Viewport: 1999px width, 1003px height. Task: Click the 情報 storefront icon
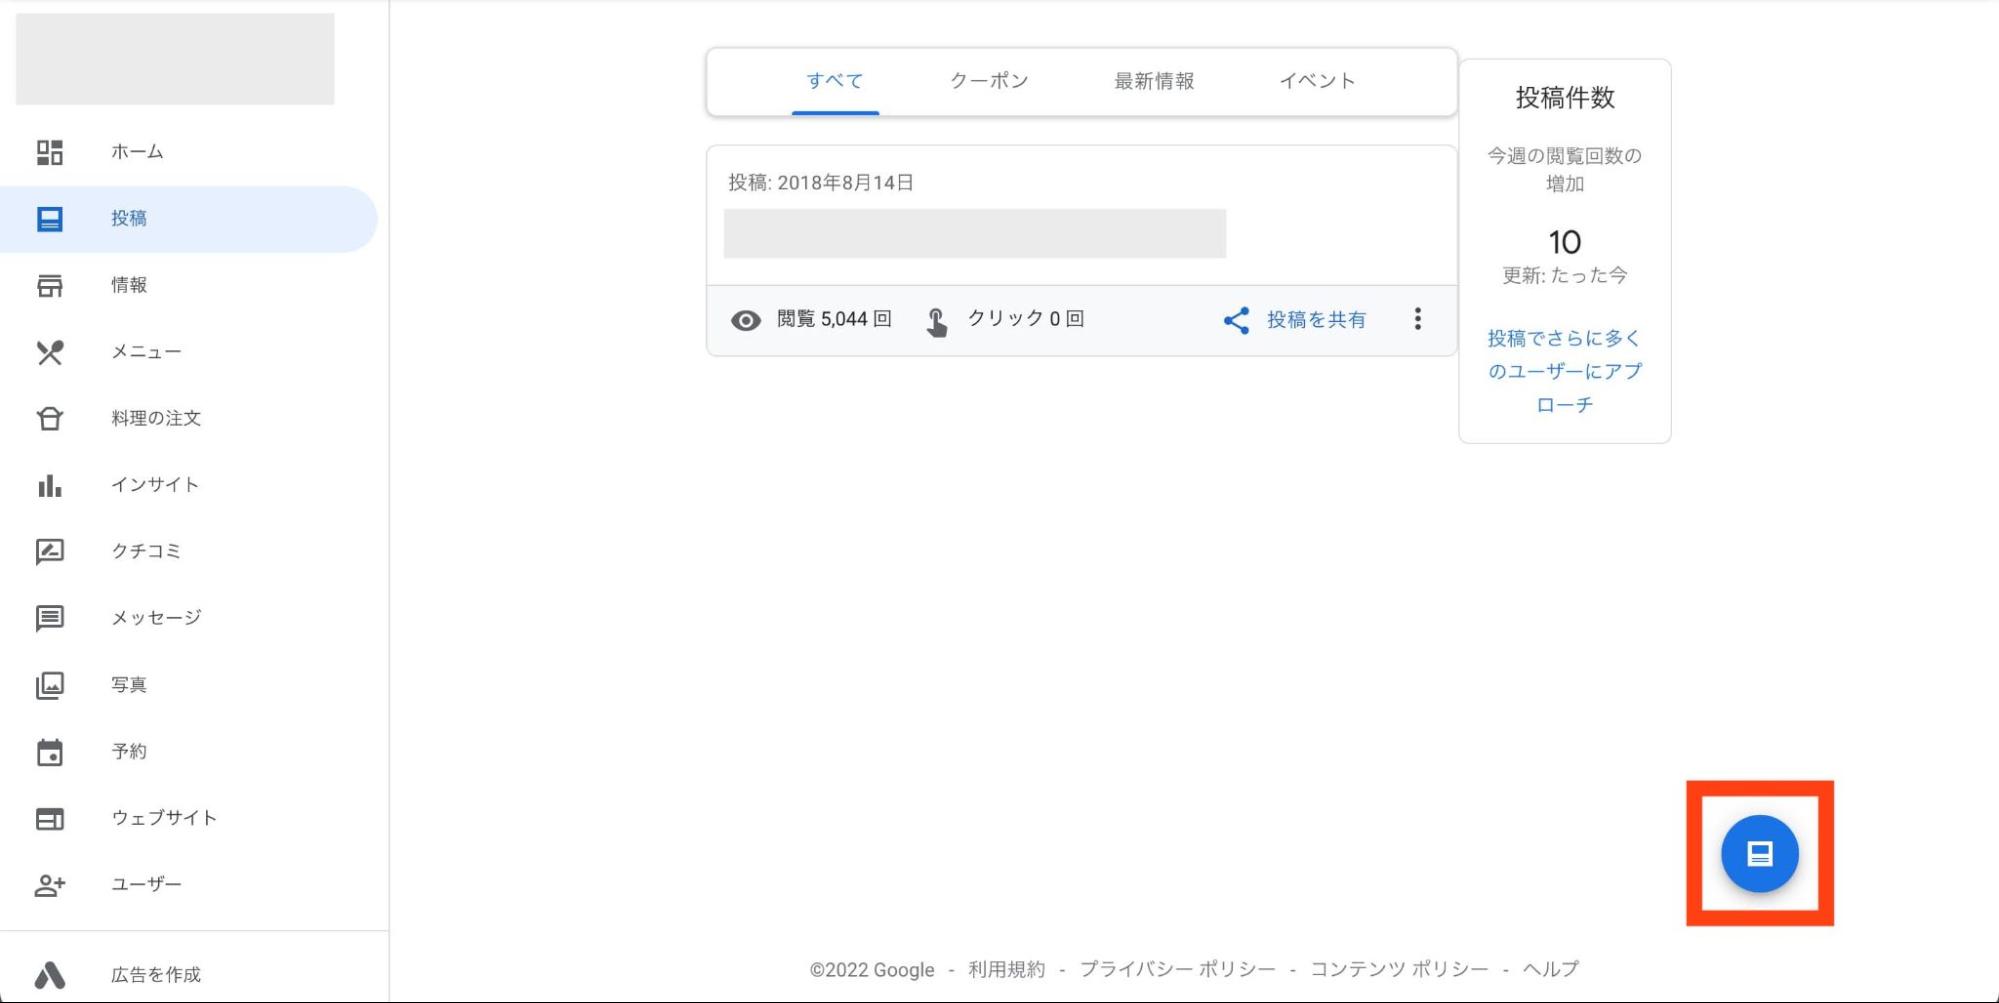[x=50, y=285]
